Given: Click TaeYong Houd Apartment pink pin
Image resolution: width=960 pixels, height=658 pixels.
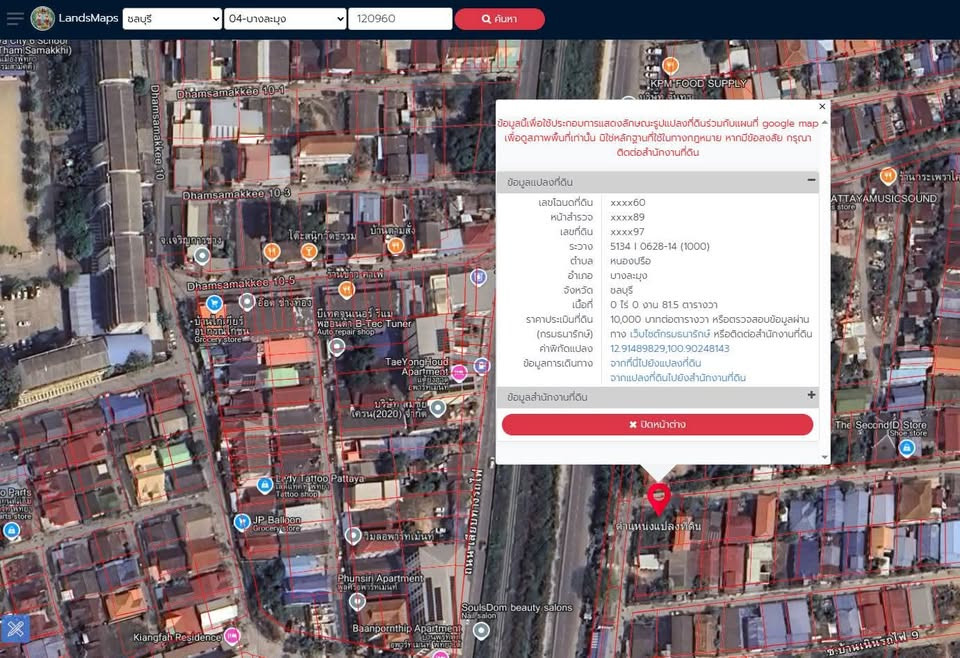Looking at the screenshot, I should coord(459,372).
